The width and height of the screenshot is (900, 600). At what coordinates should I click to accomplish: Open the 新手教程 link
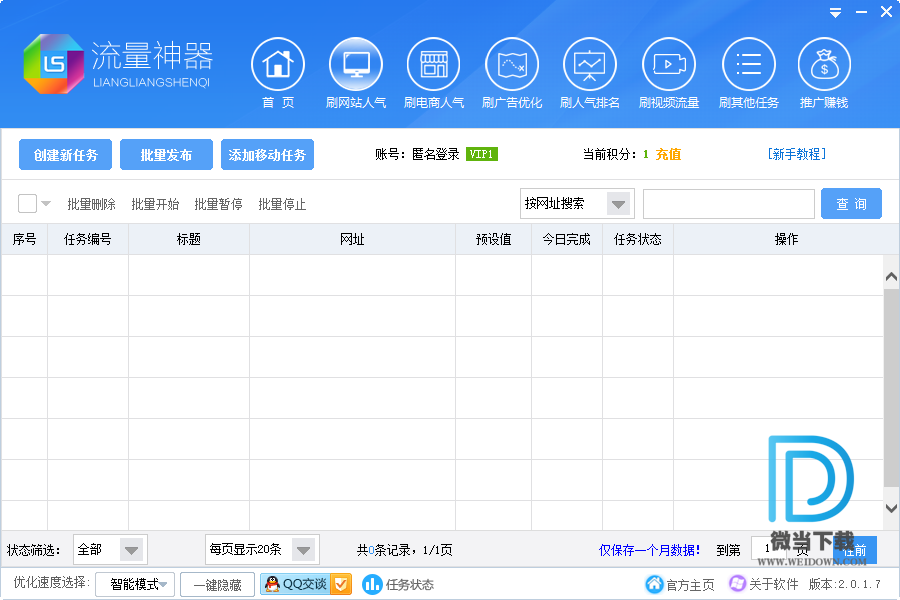pos(796,154)
